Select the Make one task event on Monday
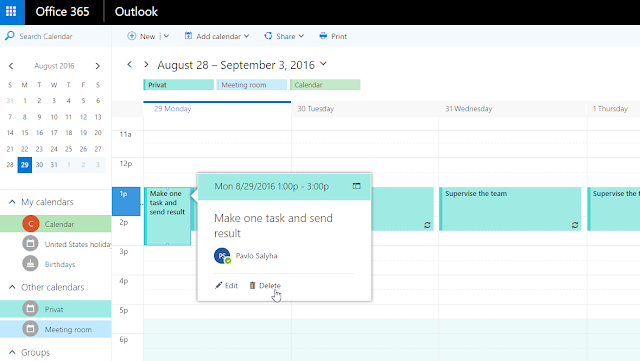Viewport: 640px width, 361px height. pos(167,216)
